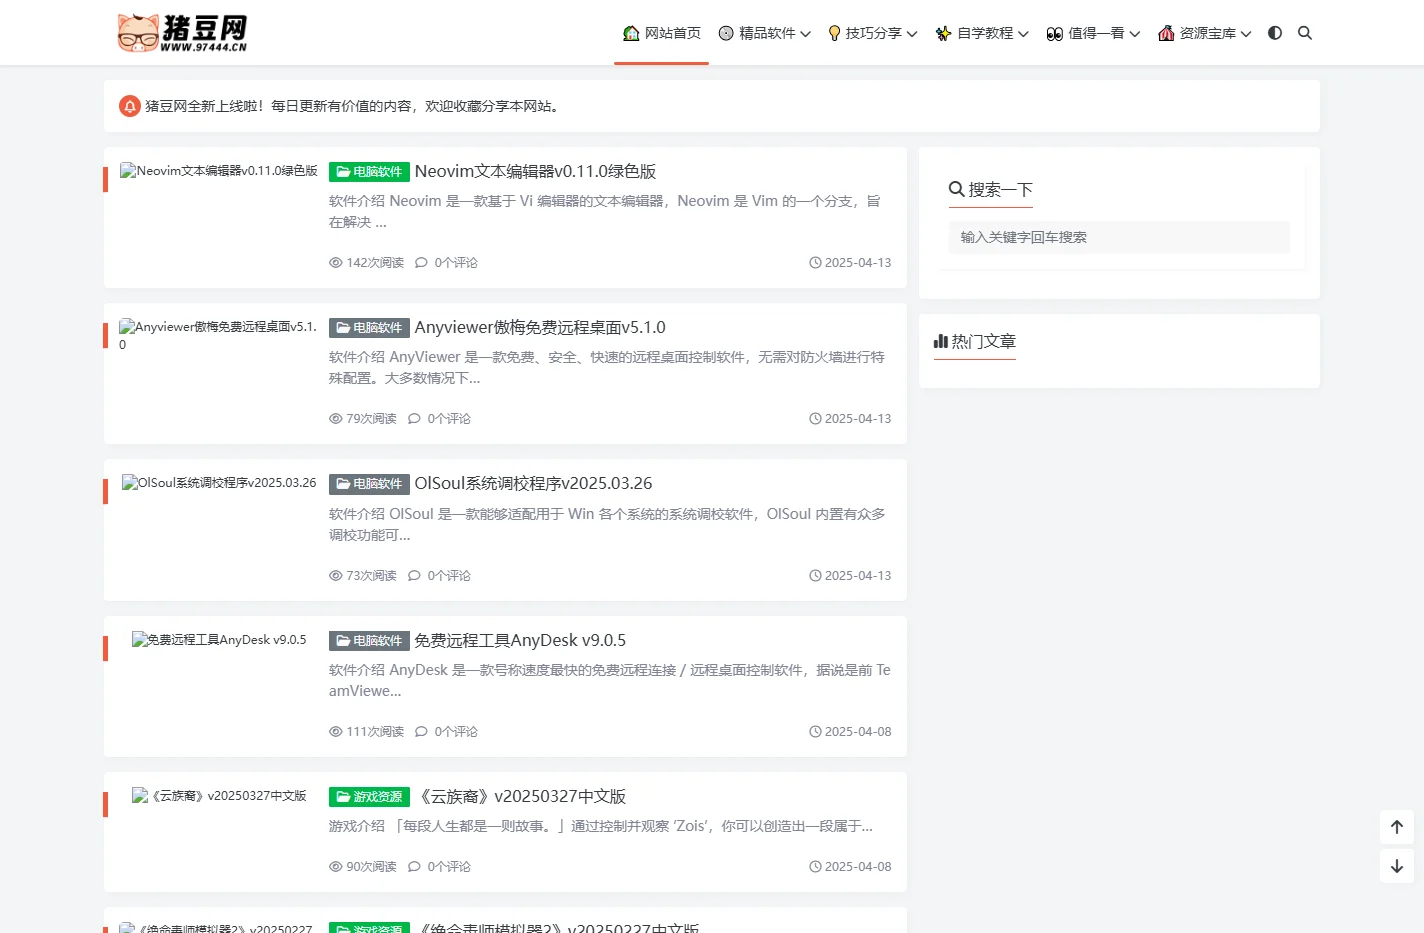Open the 猪豆网 site logo
This screenshot has width=1424, height=933.
point(182,33)
